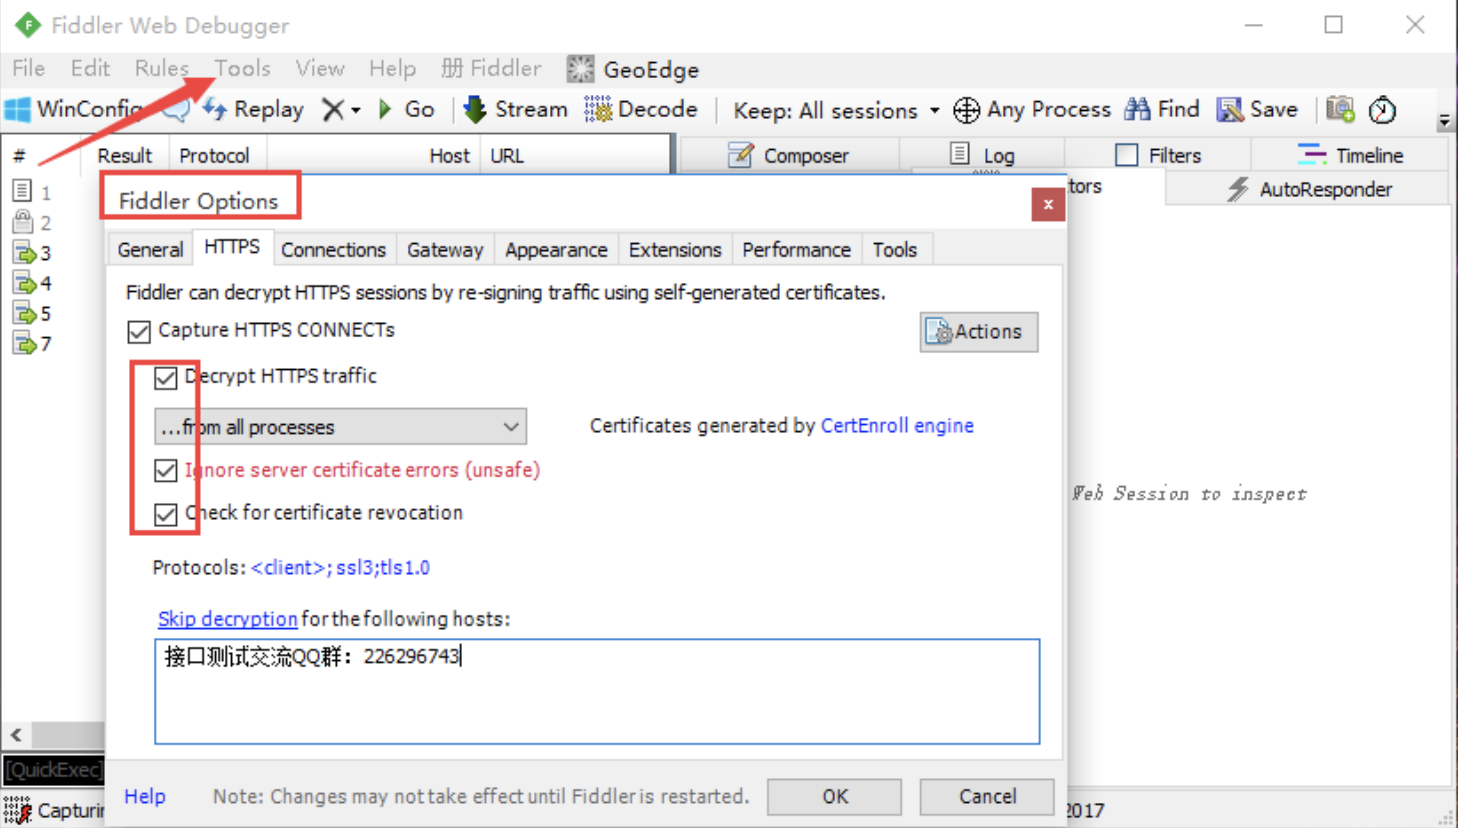
Task: Click the Replay toolbar icon
Action: point(215,110)
